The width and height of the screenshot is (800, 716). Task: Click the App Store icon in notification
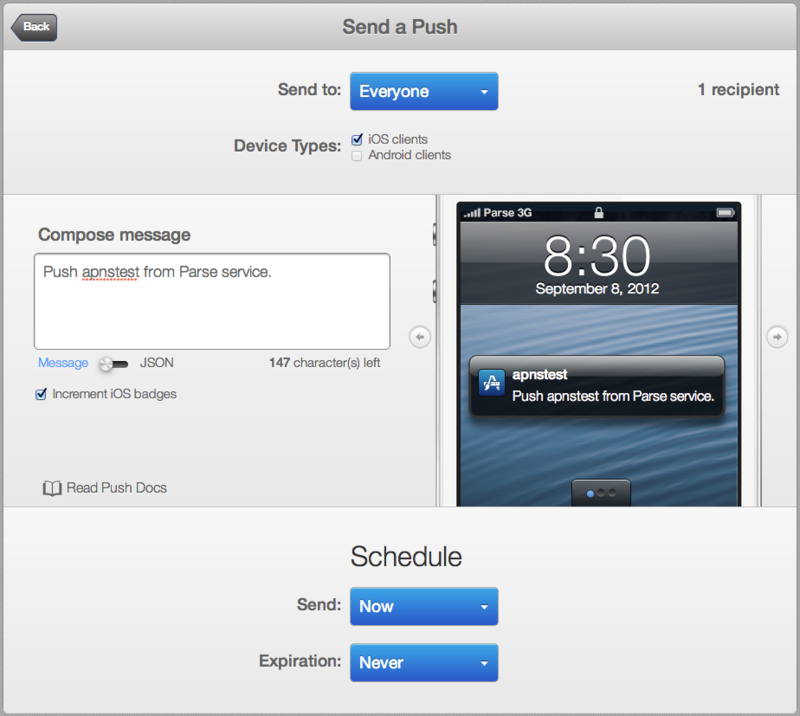(492, 383)
